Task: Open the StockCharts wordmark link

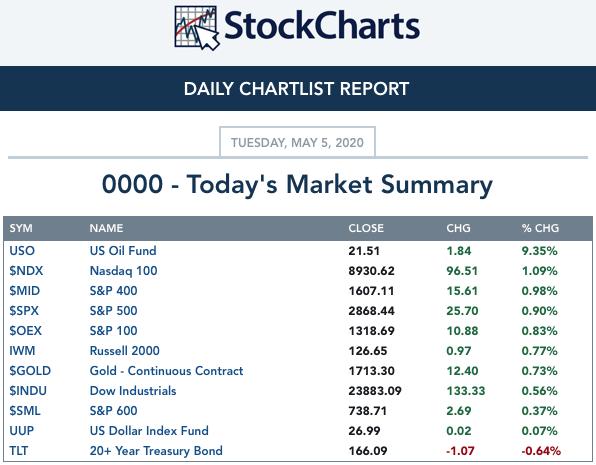Action: 322,25
